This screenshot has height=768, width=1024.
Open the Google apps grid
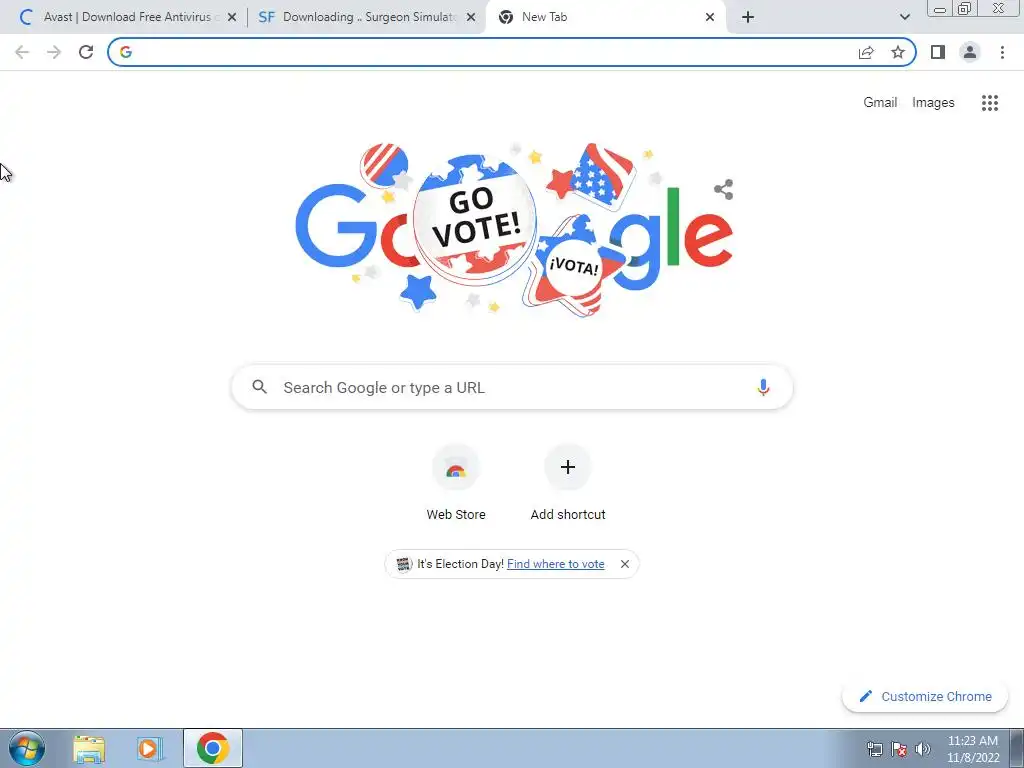click(x=990, y=103)
